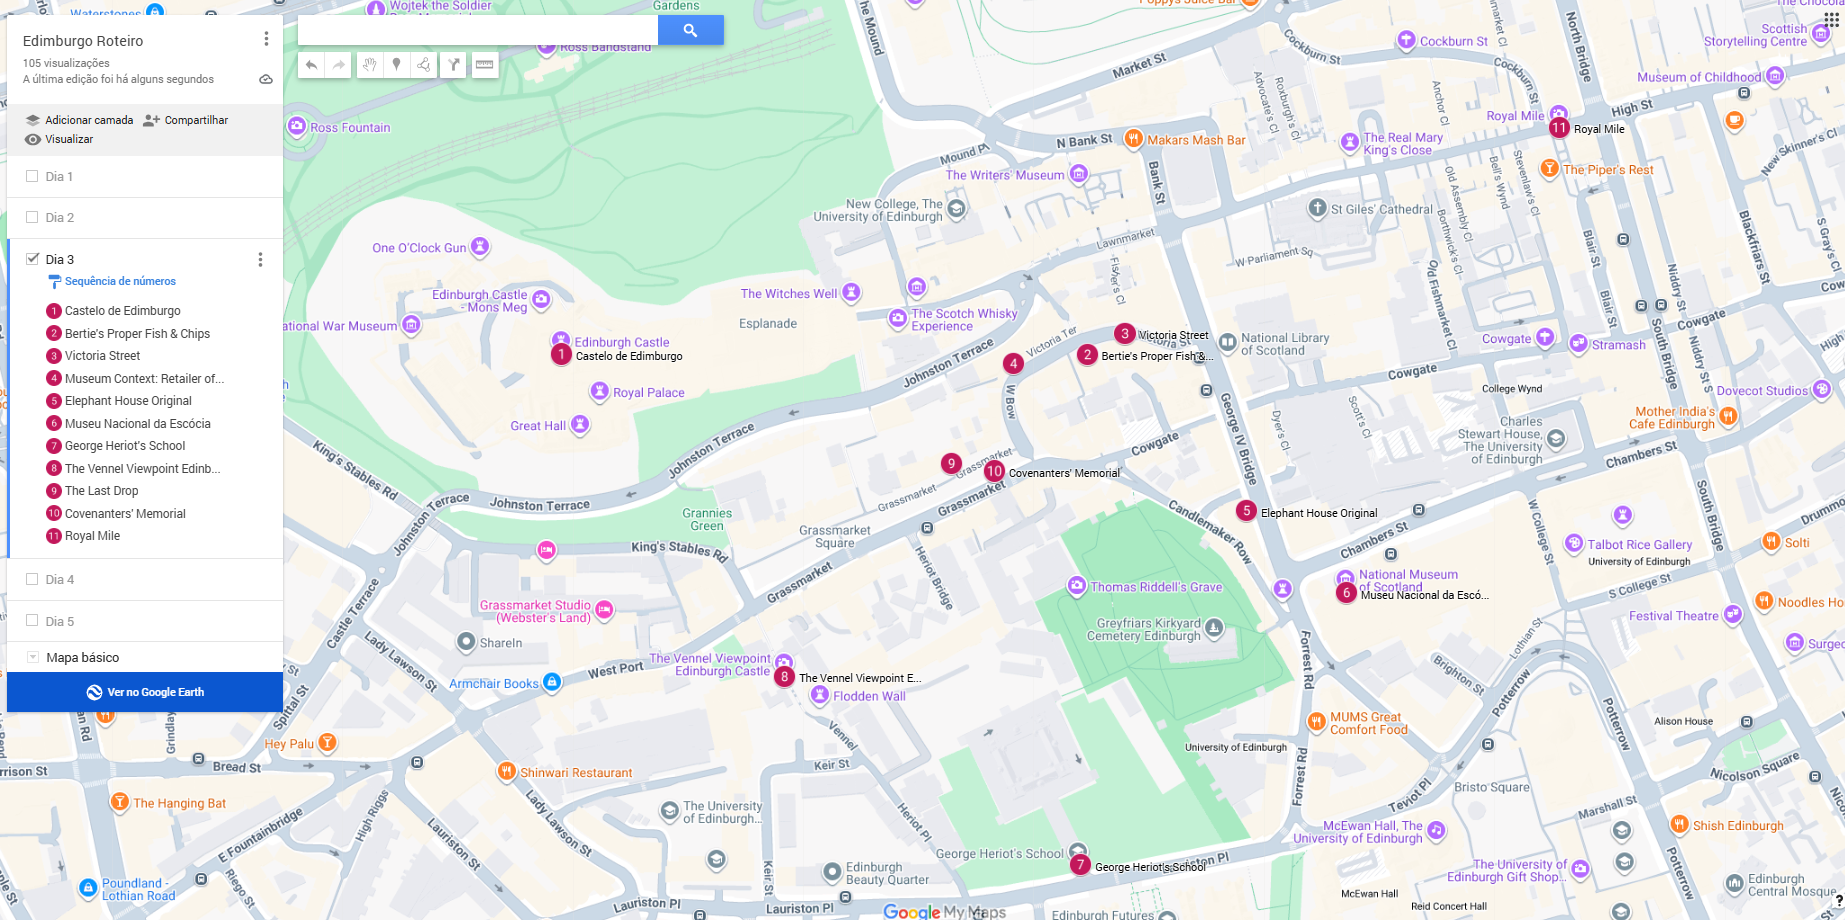
Task: Click the redo arrow in map toolbar
Action: [x=339, y=65]
